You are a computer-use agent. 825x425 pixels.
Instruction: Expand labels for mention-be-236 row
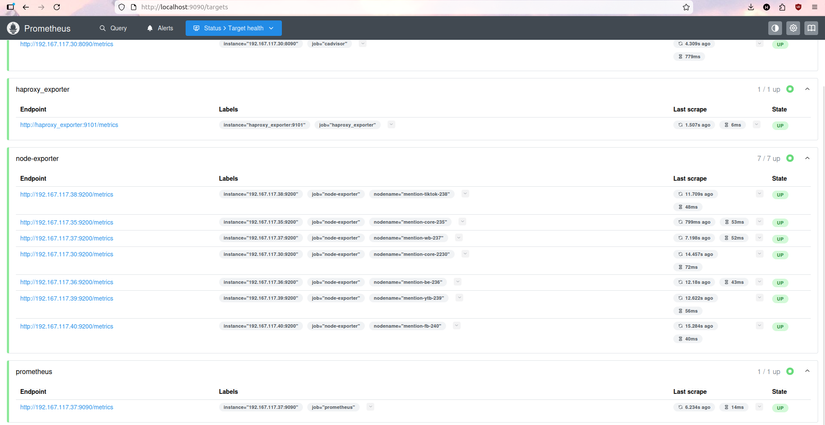[457, 281]
